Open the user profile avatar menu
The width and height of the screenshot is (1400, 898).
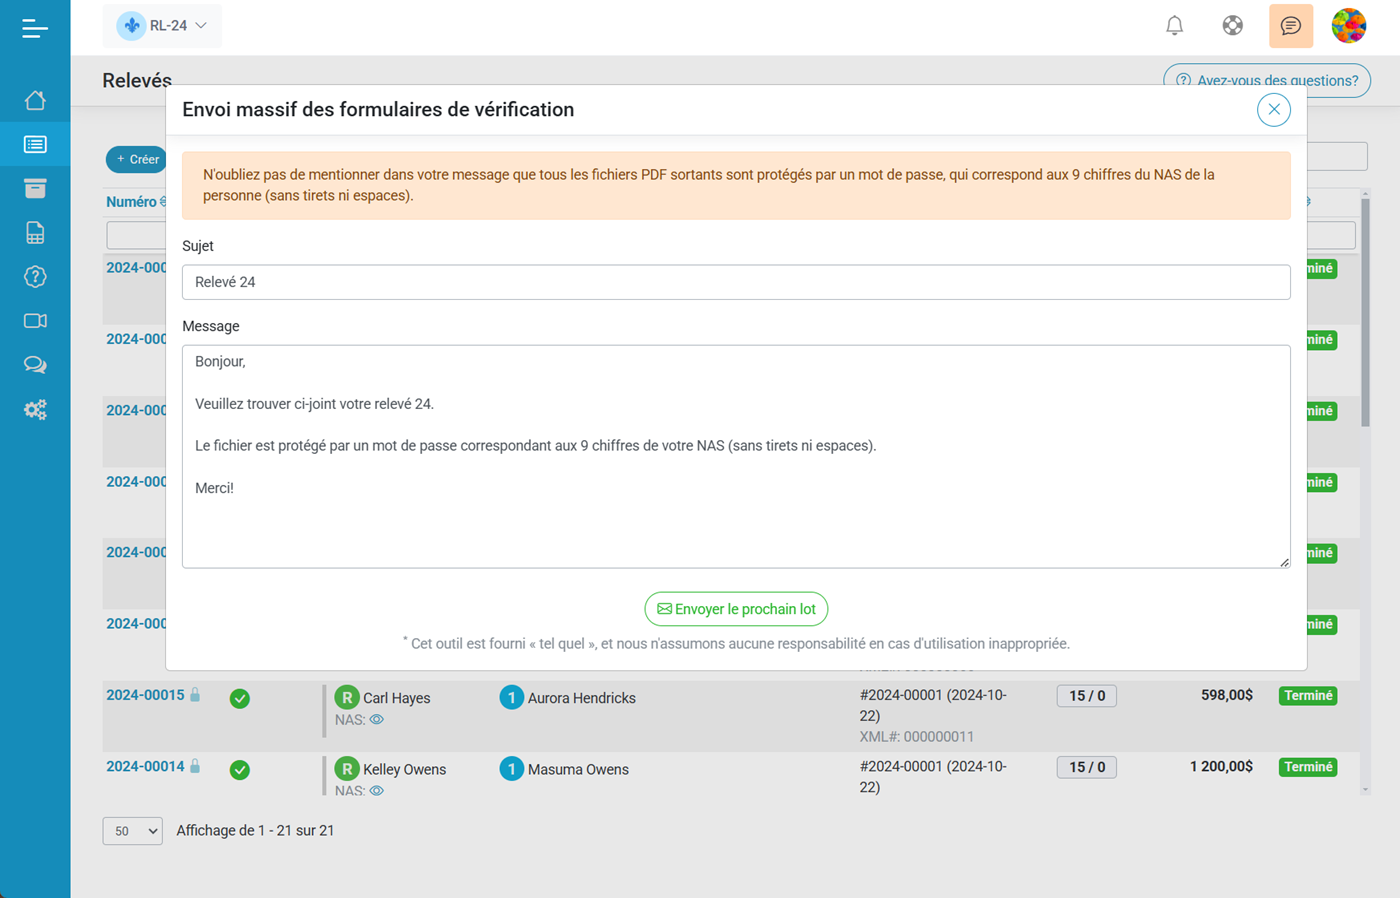1348,25
